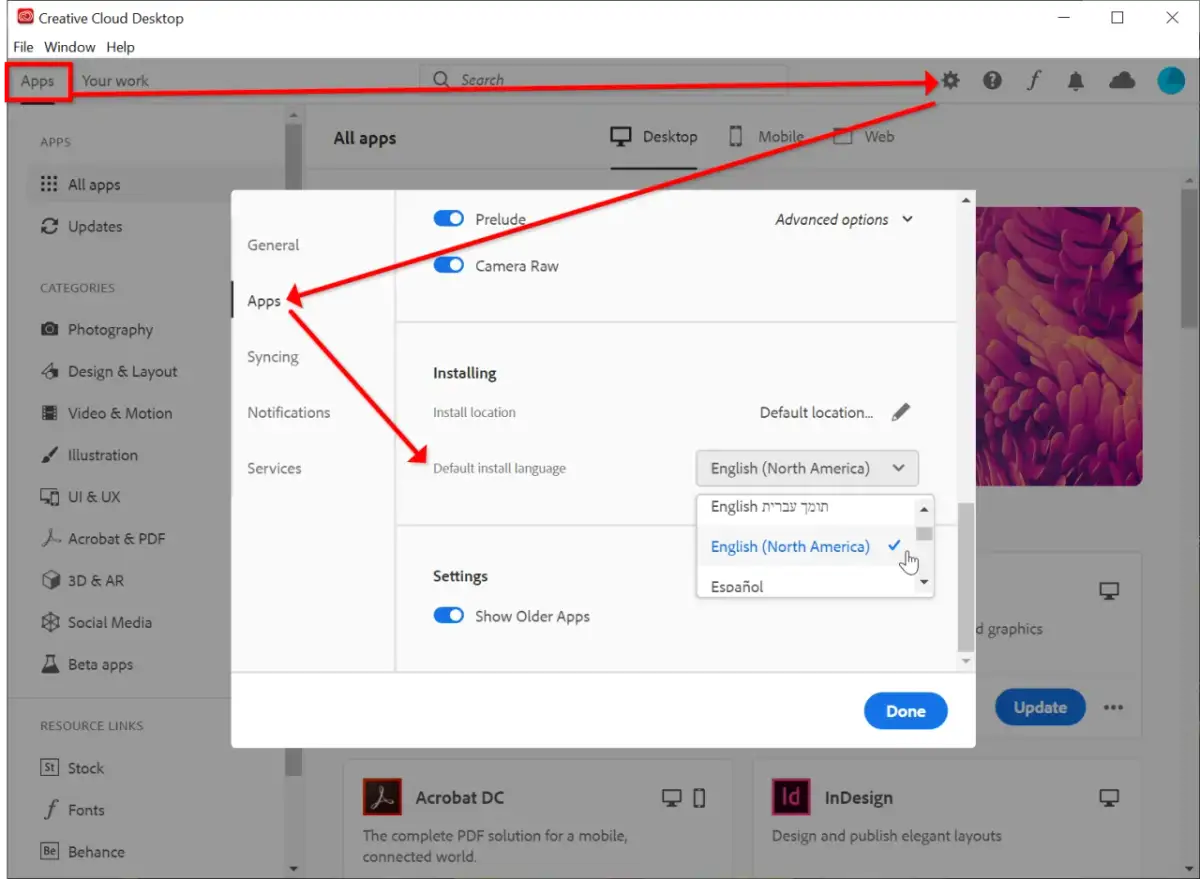Click in the Search field

point(610,80)
